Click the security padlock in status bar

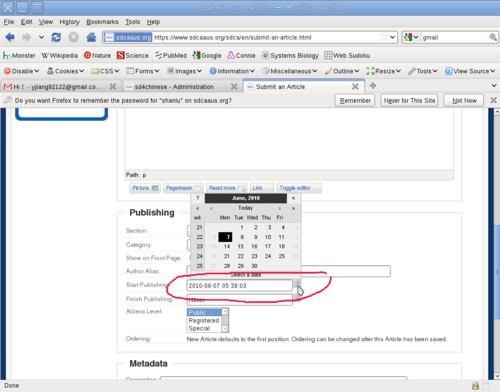pos(475,386)
